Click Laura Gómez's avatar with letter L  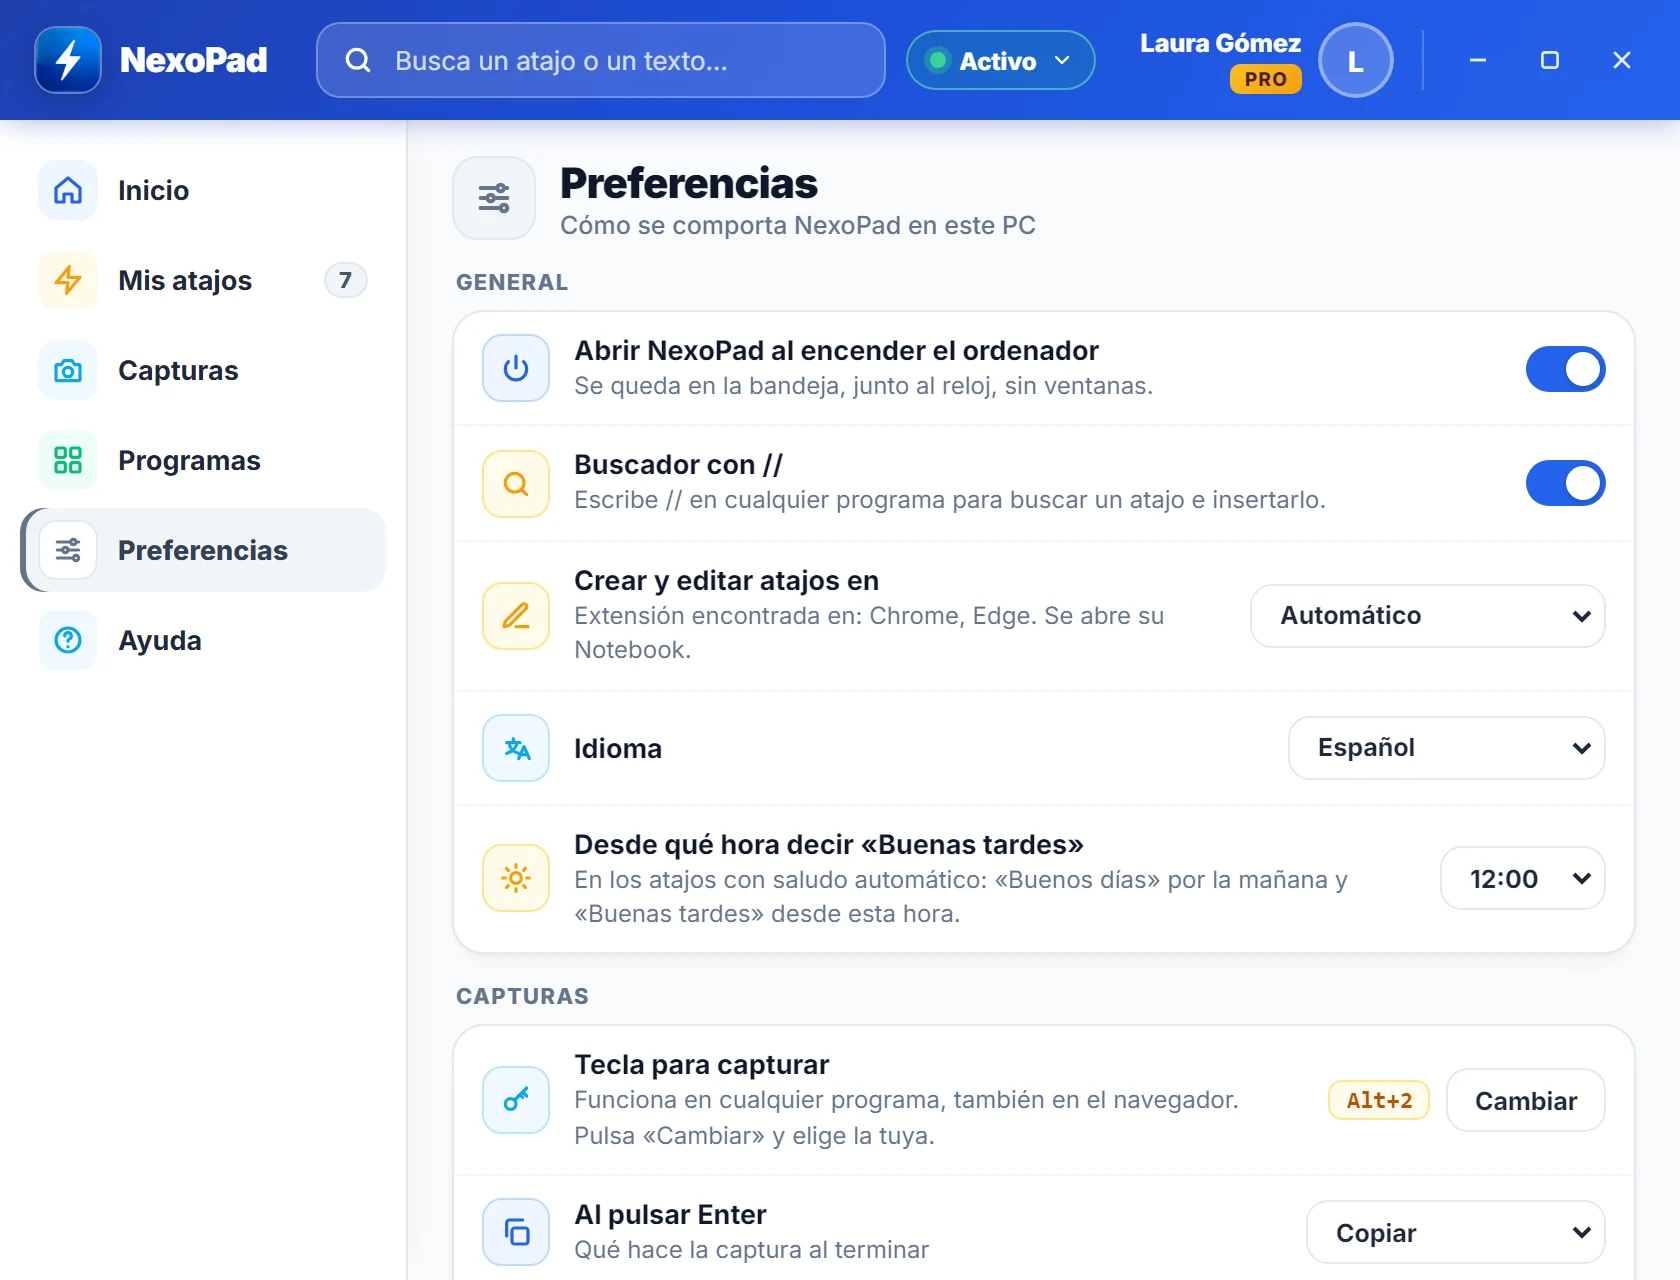1356,60
